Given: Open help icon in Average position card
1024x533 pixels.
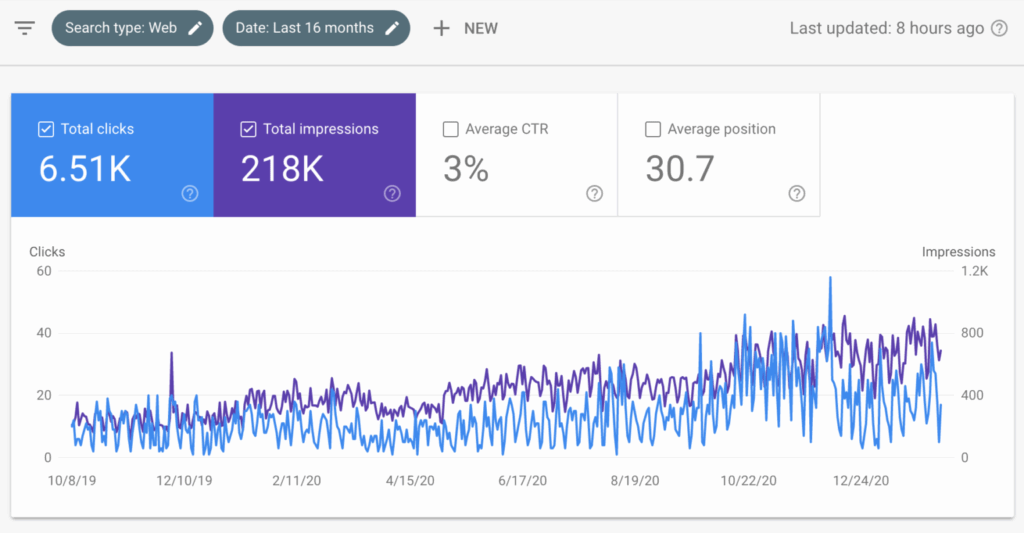Looking at the screenshot, I should click(x=797, y=193).
